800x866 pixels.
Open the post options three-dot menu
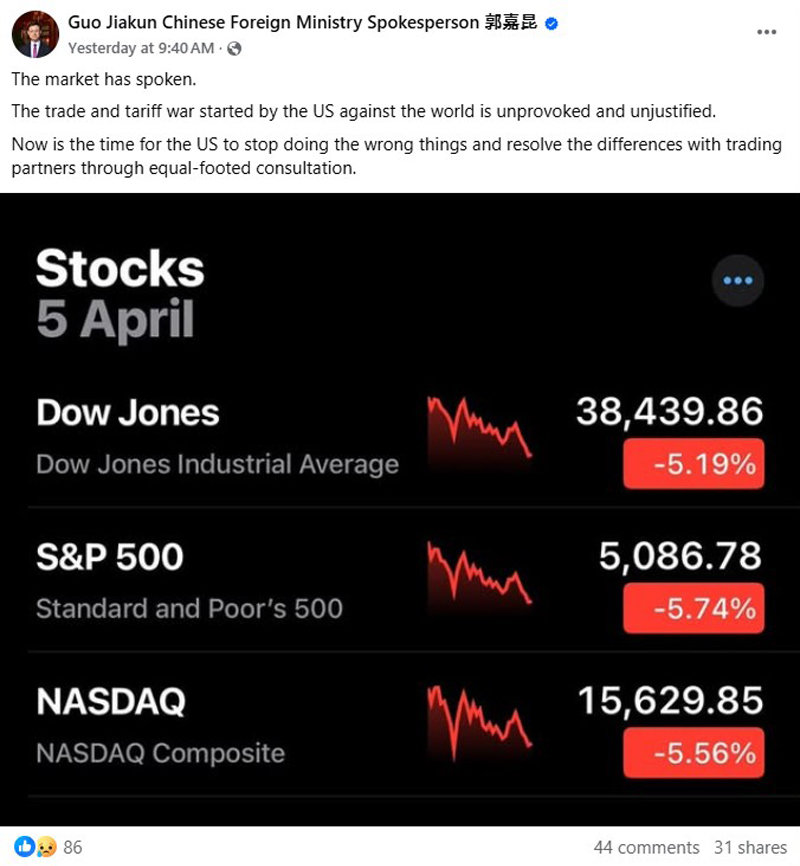(x=767, y=31)
